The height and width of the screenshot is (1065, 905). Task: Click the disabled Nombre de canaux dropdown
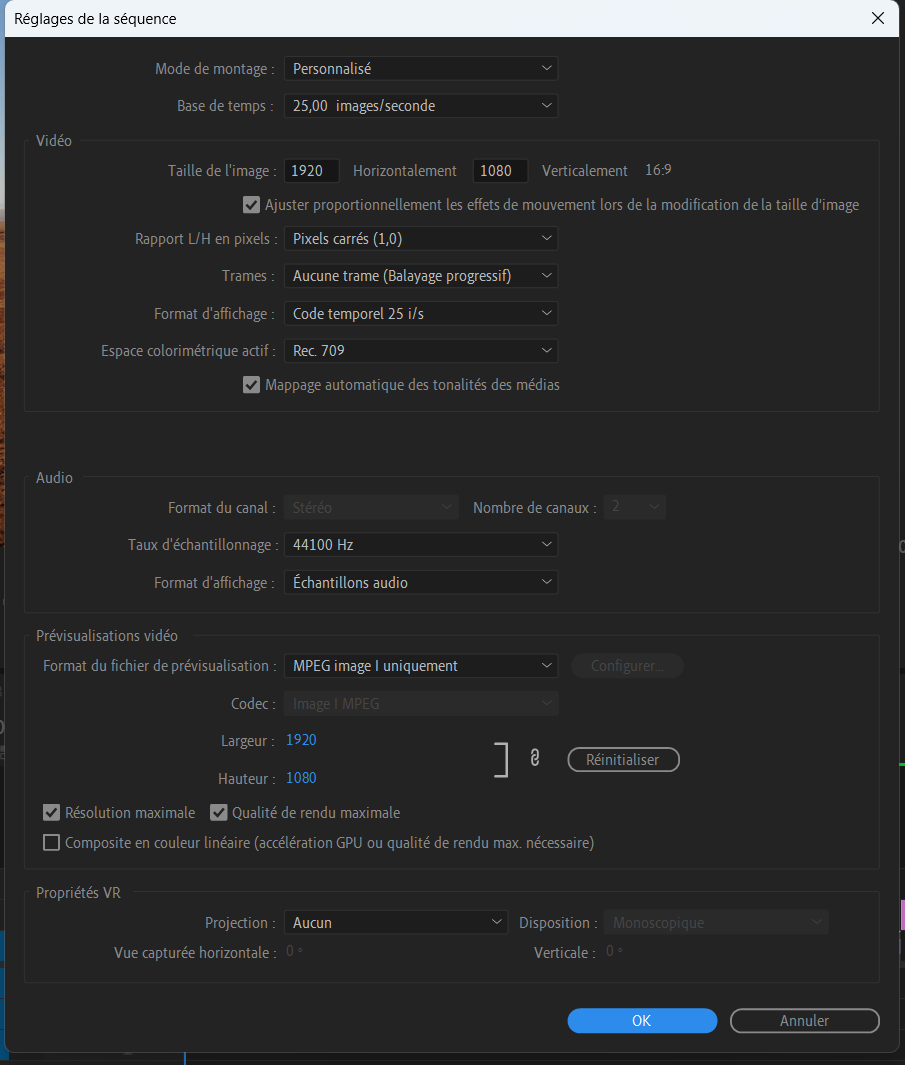tap(635, 507)
